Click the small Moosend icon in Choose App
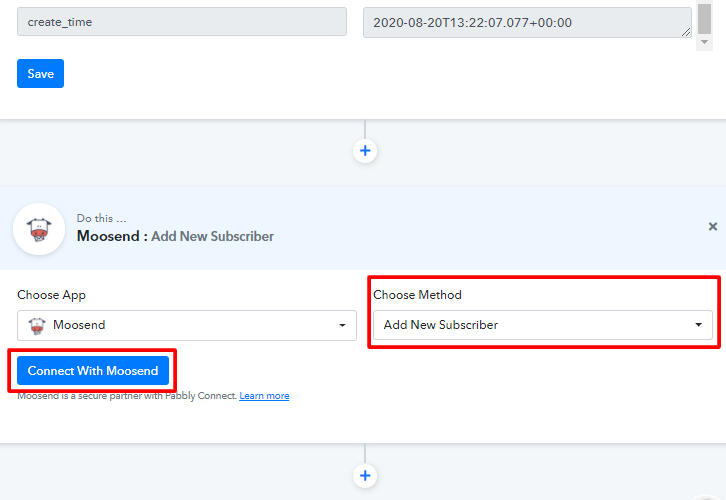This screenshot has height=500, width=726. tap(37, 325)
